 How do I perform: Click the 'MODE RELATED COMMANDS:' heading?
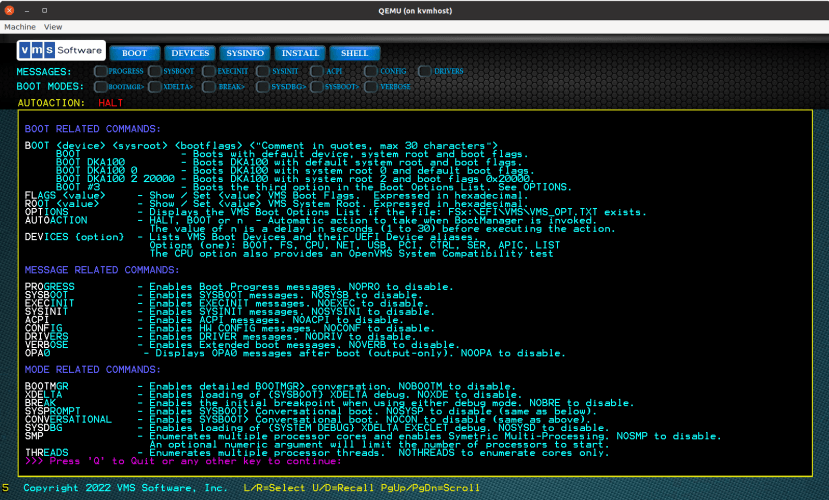point(93,369)
